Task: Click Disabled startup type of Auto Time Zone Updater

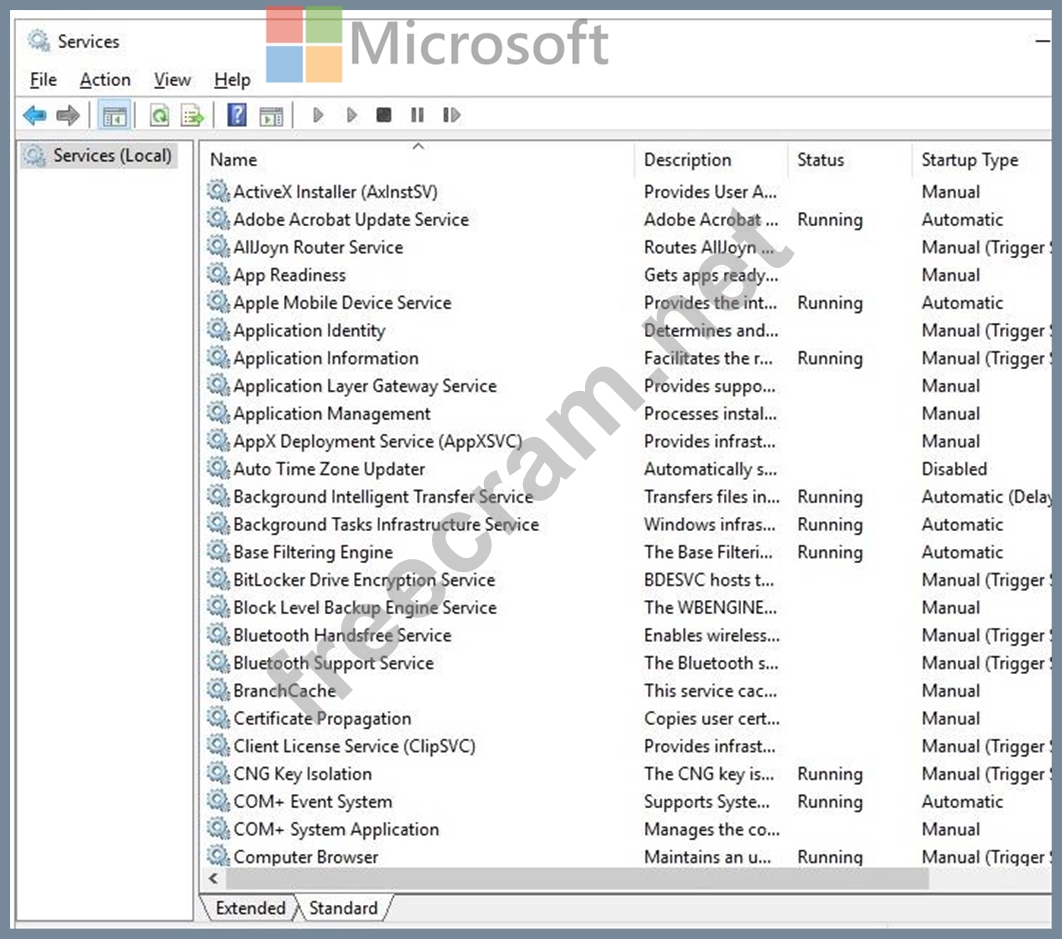Action: pos(954,469)
